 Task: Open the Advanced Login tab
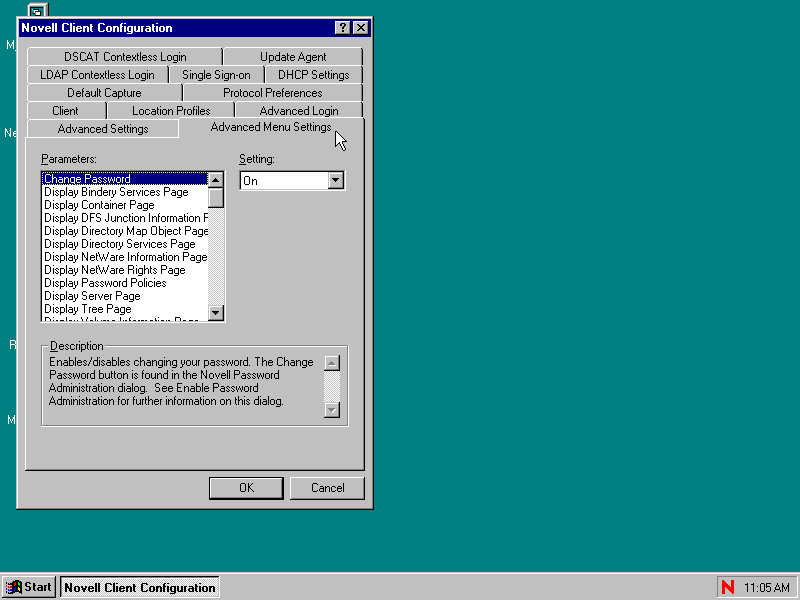[299, 111]
